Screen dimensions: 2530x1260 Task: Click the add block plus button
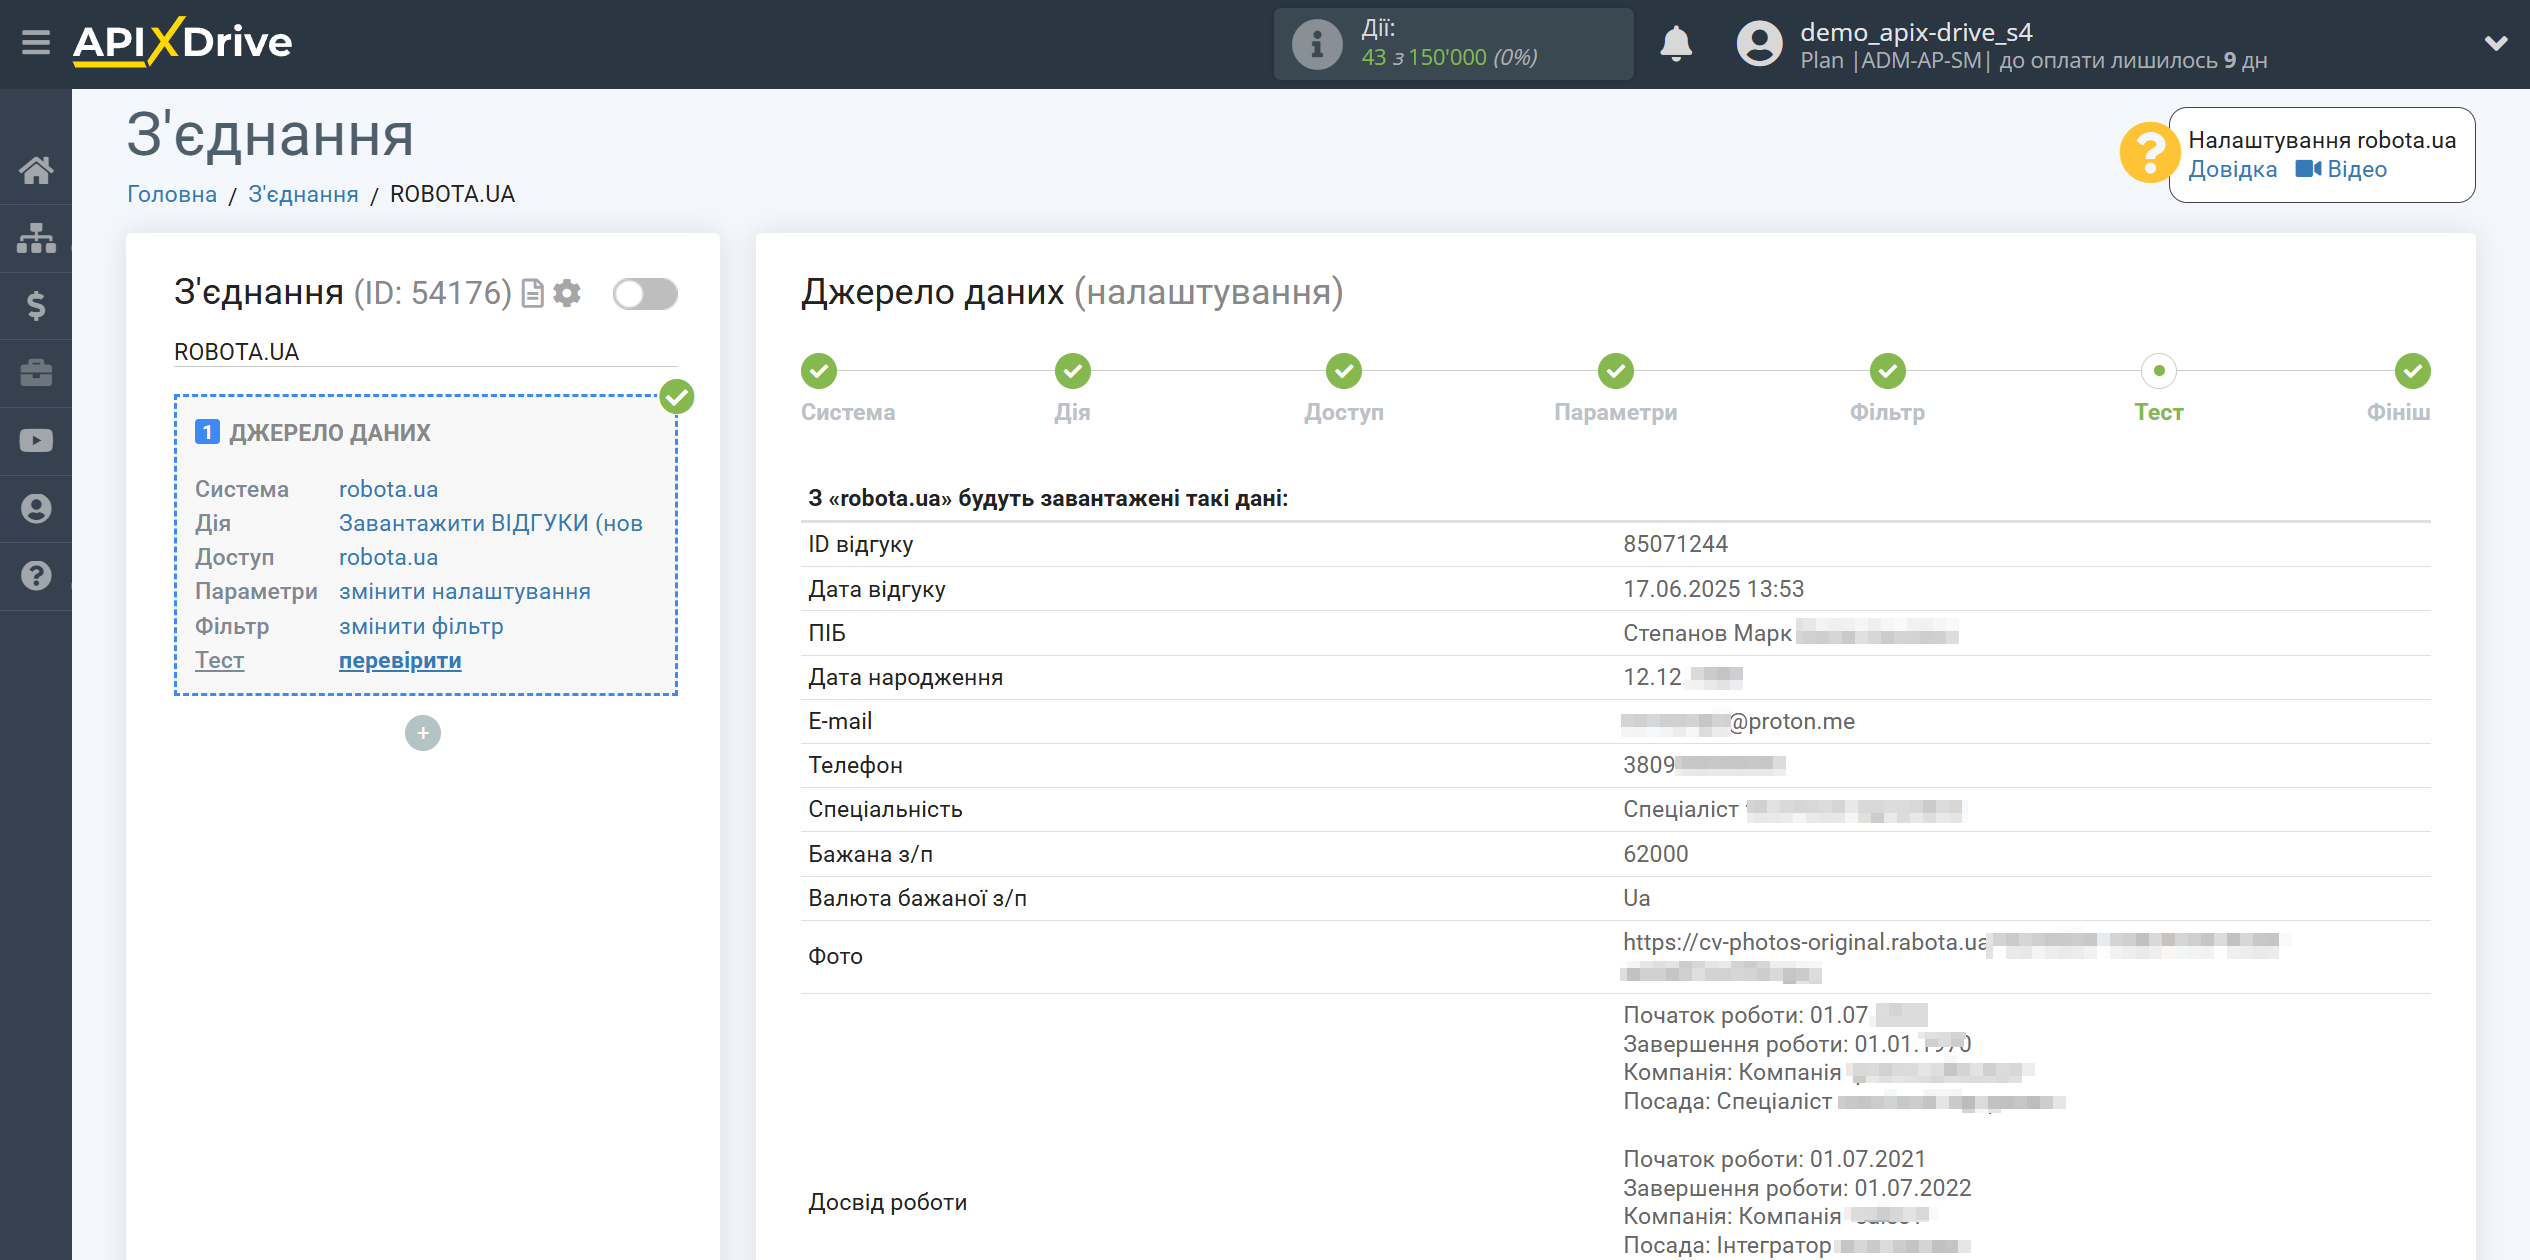(423, 733)
